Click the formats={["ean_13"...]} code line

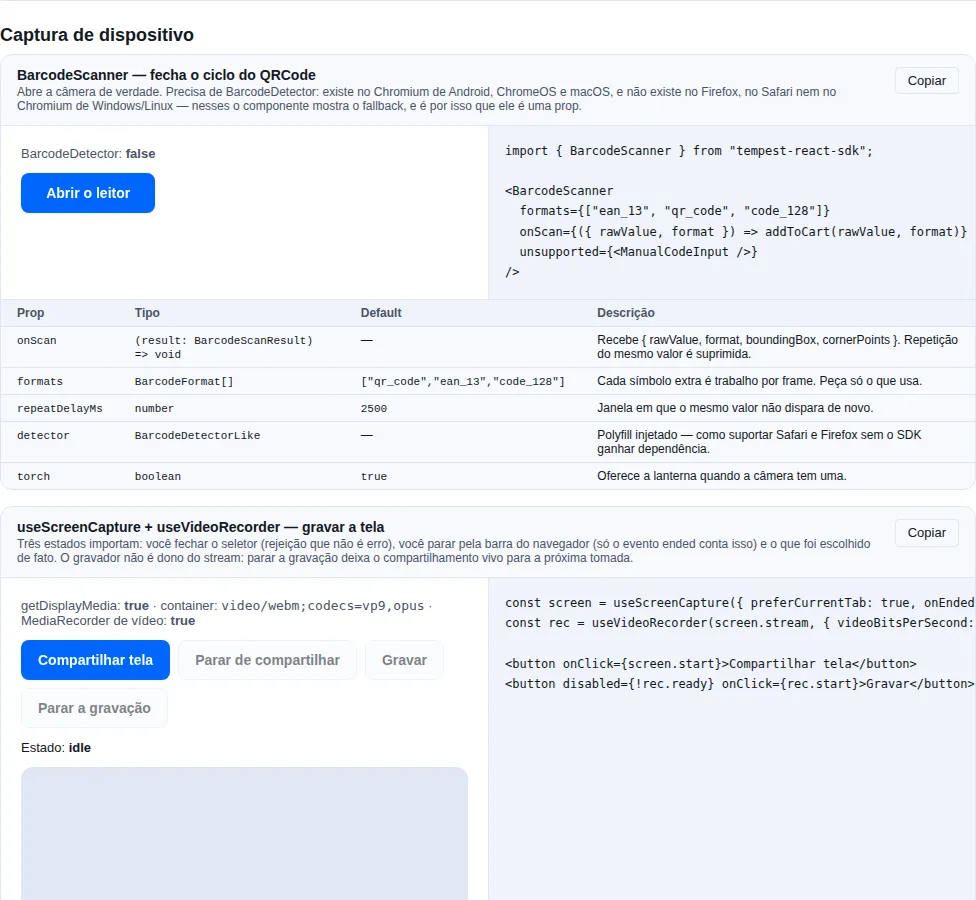(674, 211)
